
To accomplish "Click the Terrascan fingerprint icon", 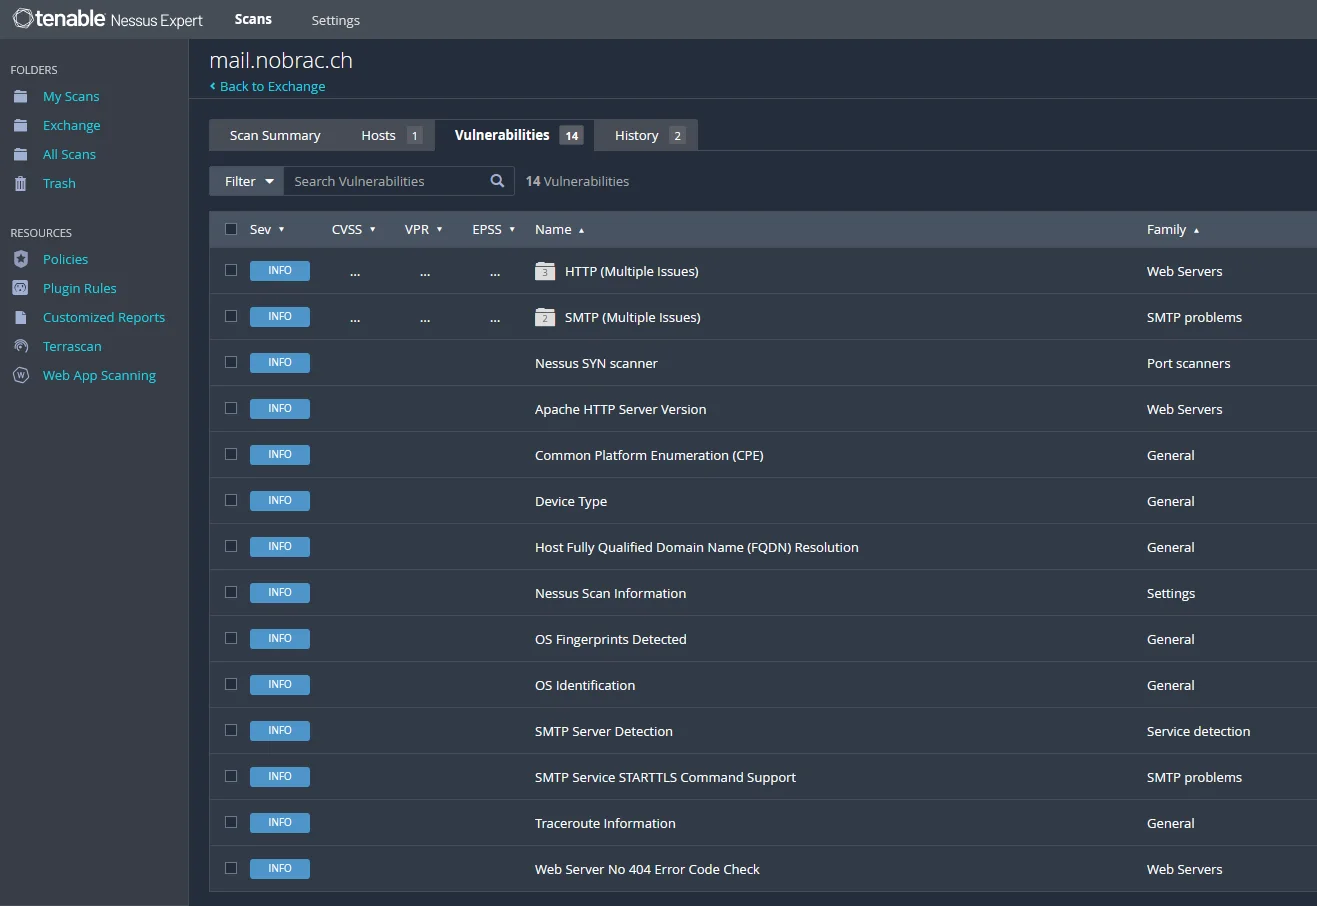I will click(x=20, y=346).
